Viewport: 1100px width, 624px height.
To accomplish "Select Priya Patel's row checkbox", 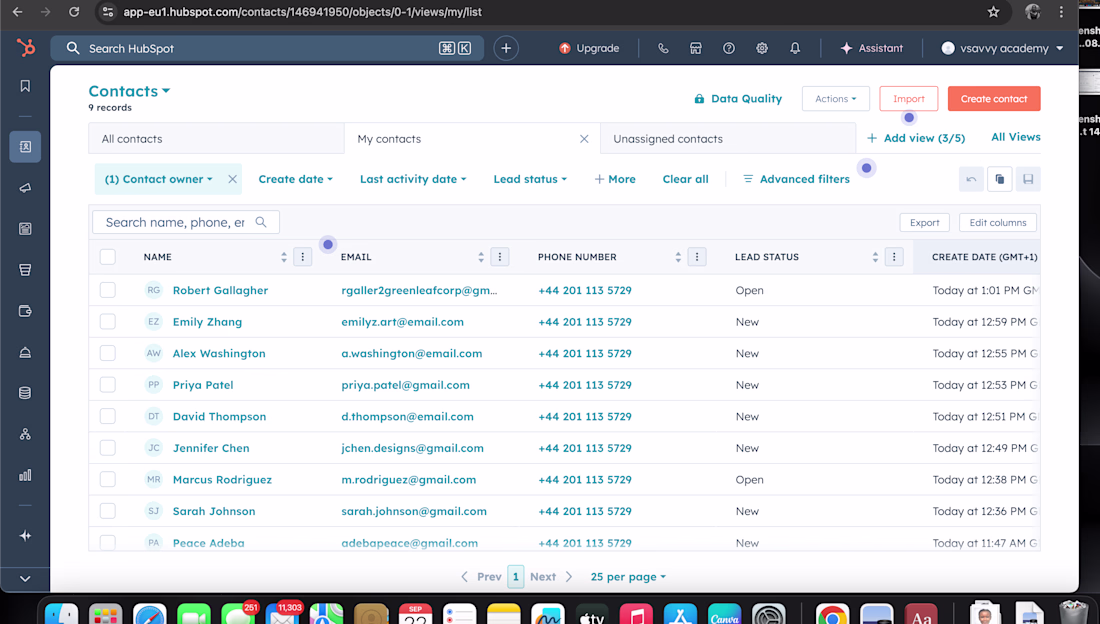I will click(107, 385).
